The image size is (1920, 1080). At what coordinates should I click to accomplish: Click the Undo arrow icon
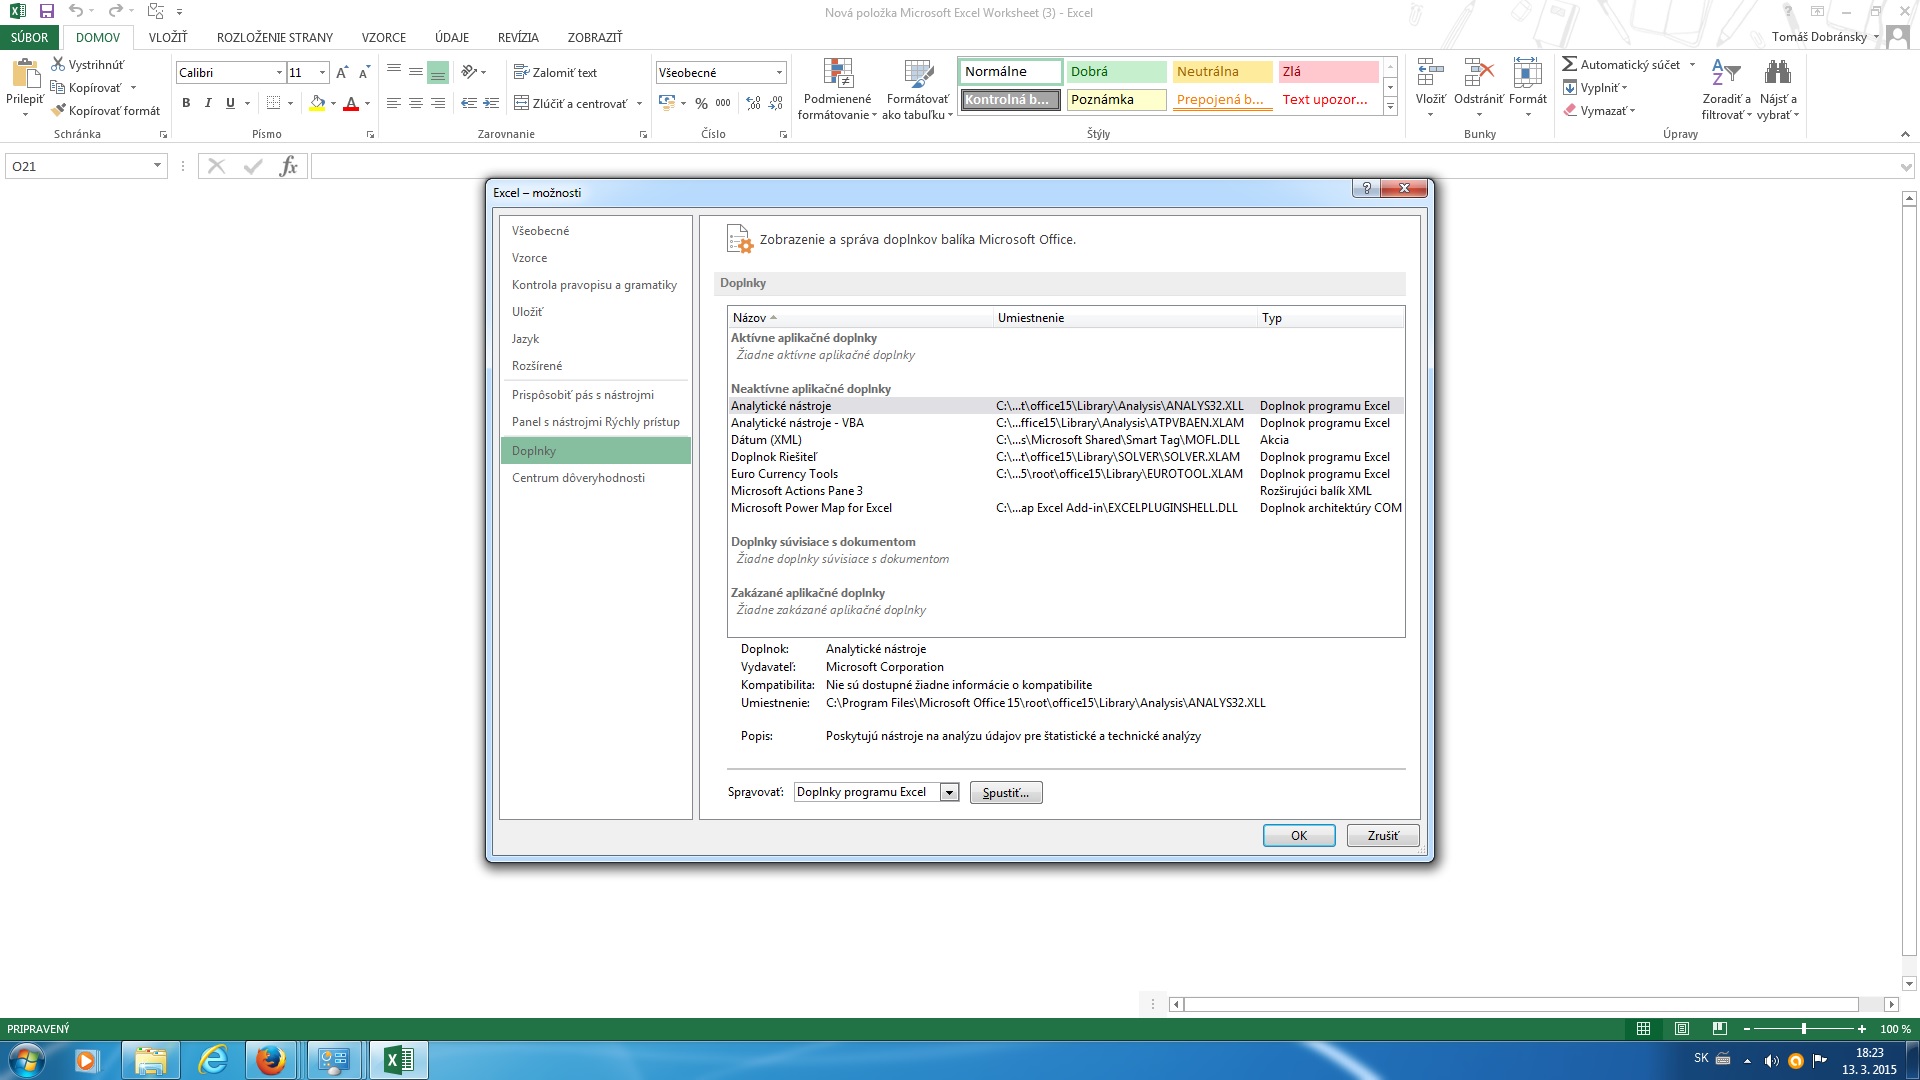[x=76, y=12]
